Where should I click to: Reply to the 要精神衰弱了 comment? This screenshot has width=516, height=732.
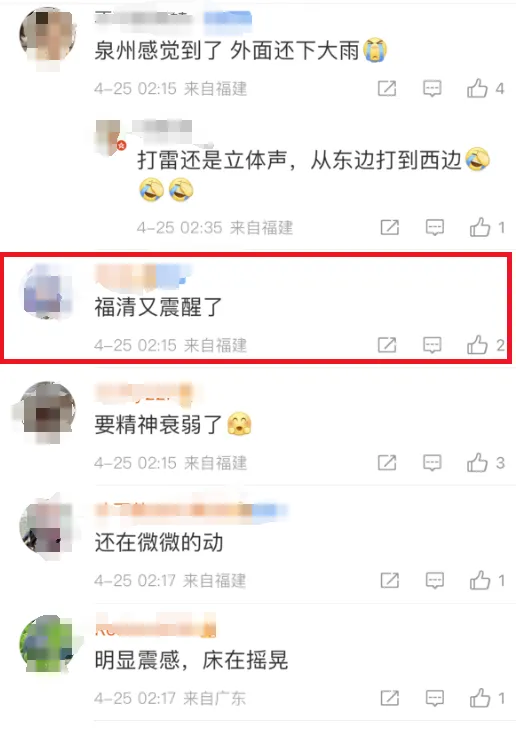pyautogui.click(x=432, y=463)
